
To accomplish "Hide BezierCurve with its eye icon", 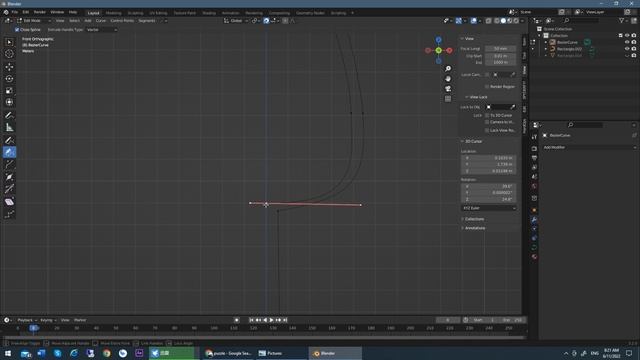I will (x=627, y=42).
